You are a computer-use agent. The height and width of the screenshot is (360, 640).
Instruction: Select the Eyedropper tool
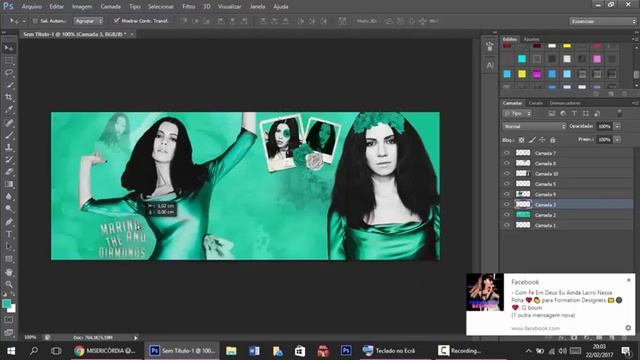click(x=9, y=110)
